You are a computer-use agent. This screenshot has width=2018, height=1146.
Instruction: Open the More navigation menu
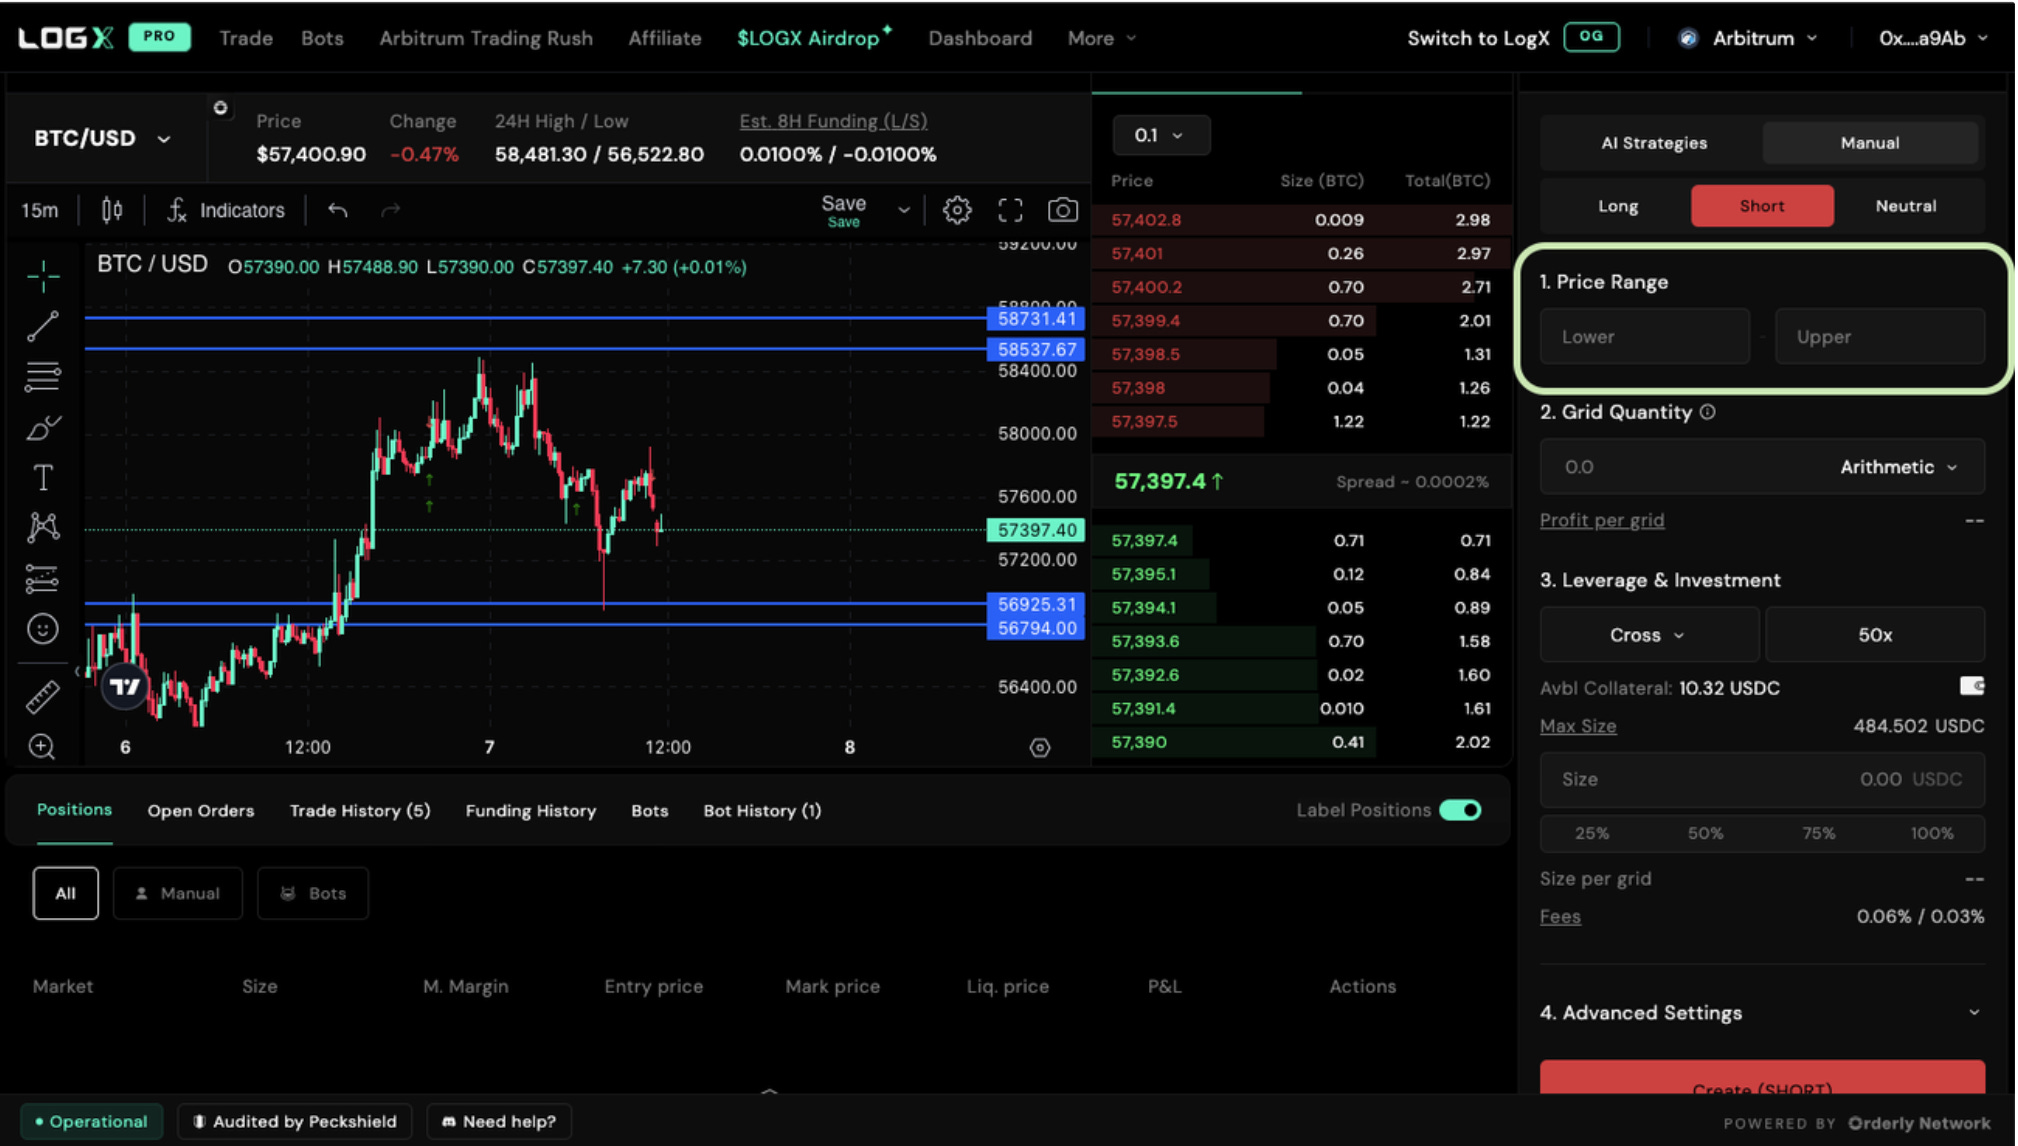tap(1101, 38)
